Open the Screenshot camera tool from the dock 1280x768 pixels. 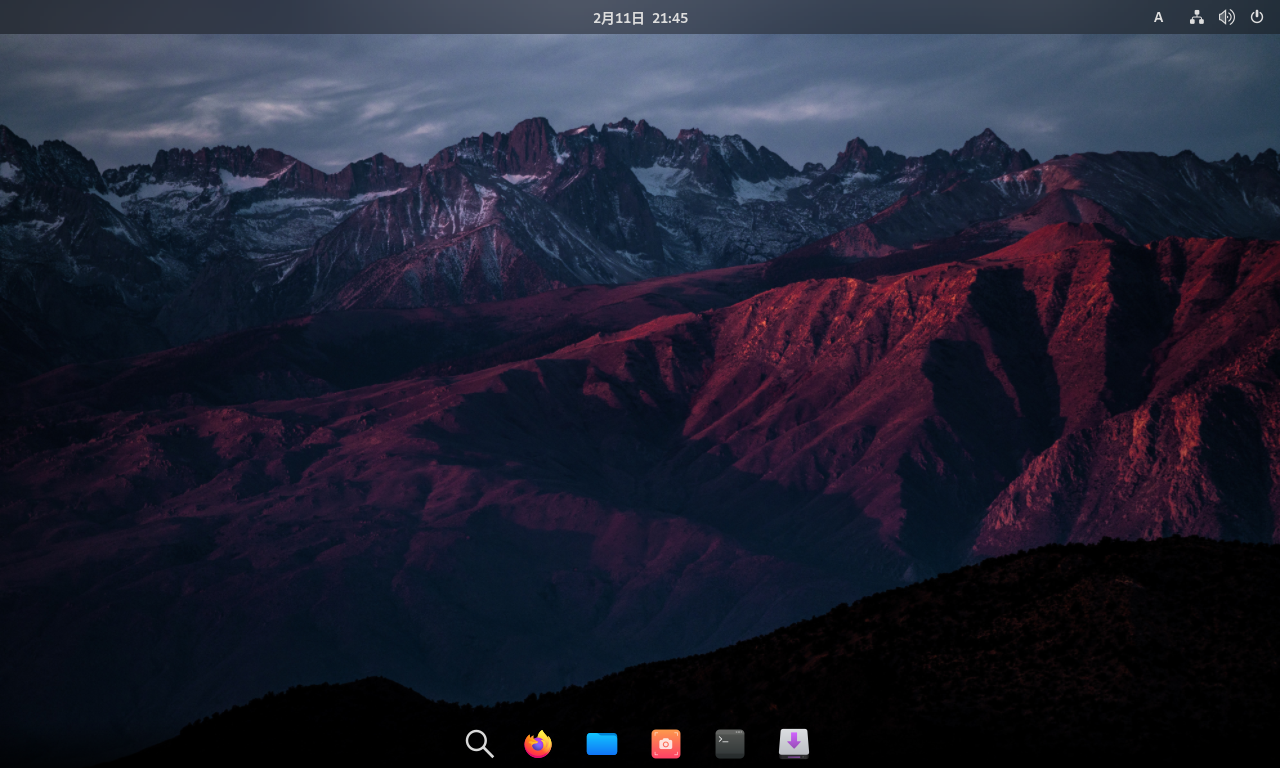665,743
